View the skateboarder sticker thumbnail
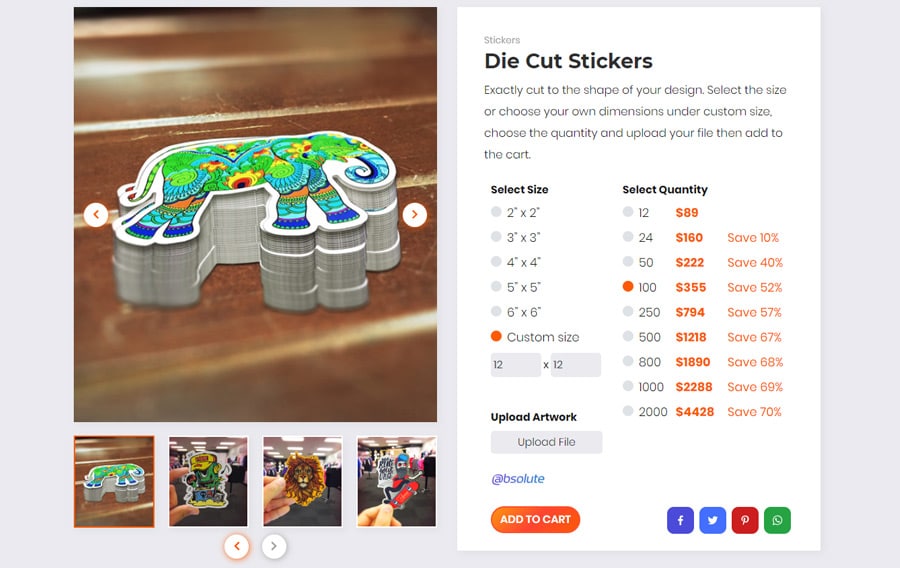Viewport: 900px width, 568px height. [x=397, y=481]
